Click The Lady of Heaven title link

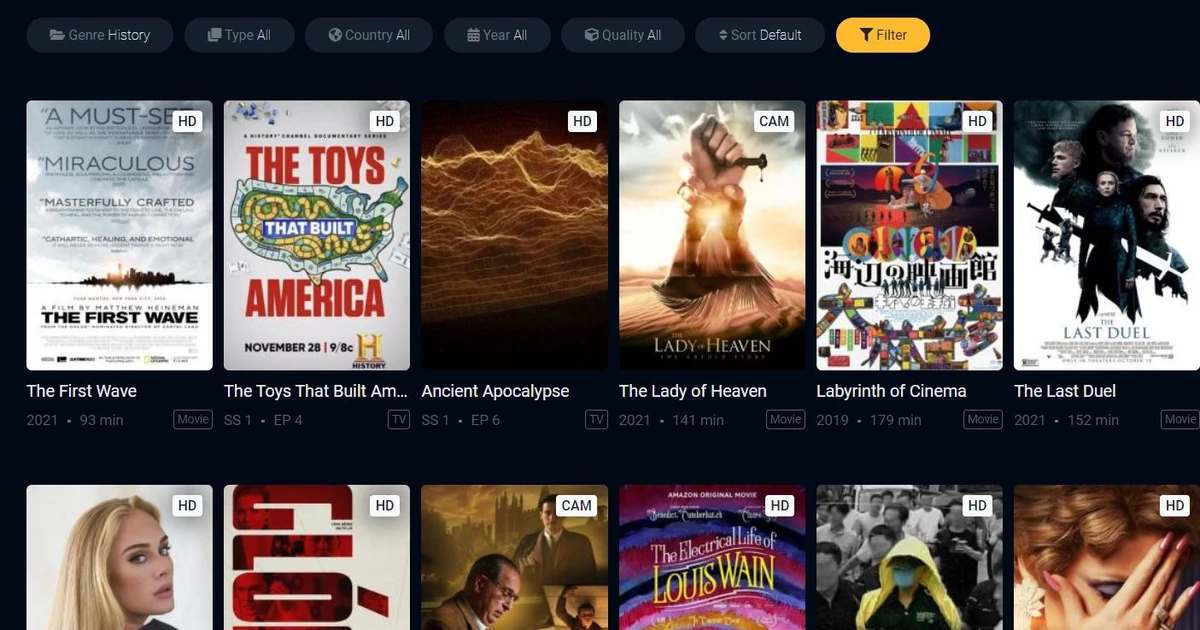click(693, 391)
